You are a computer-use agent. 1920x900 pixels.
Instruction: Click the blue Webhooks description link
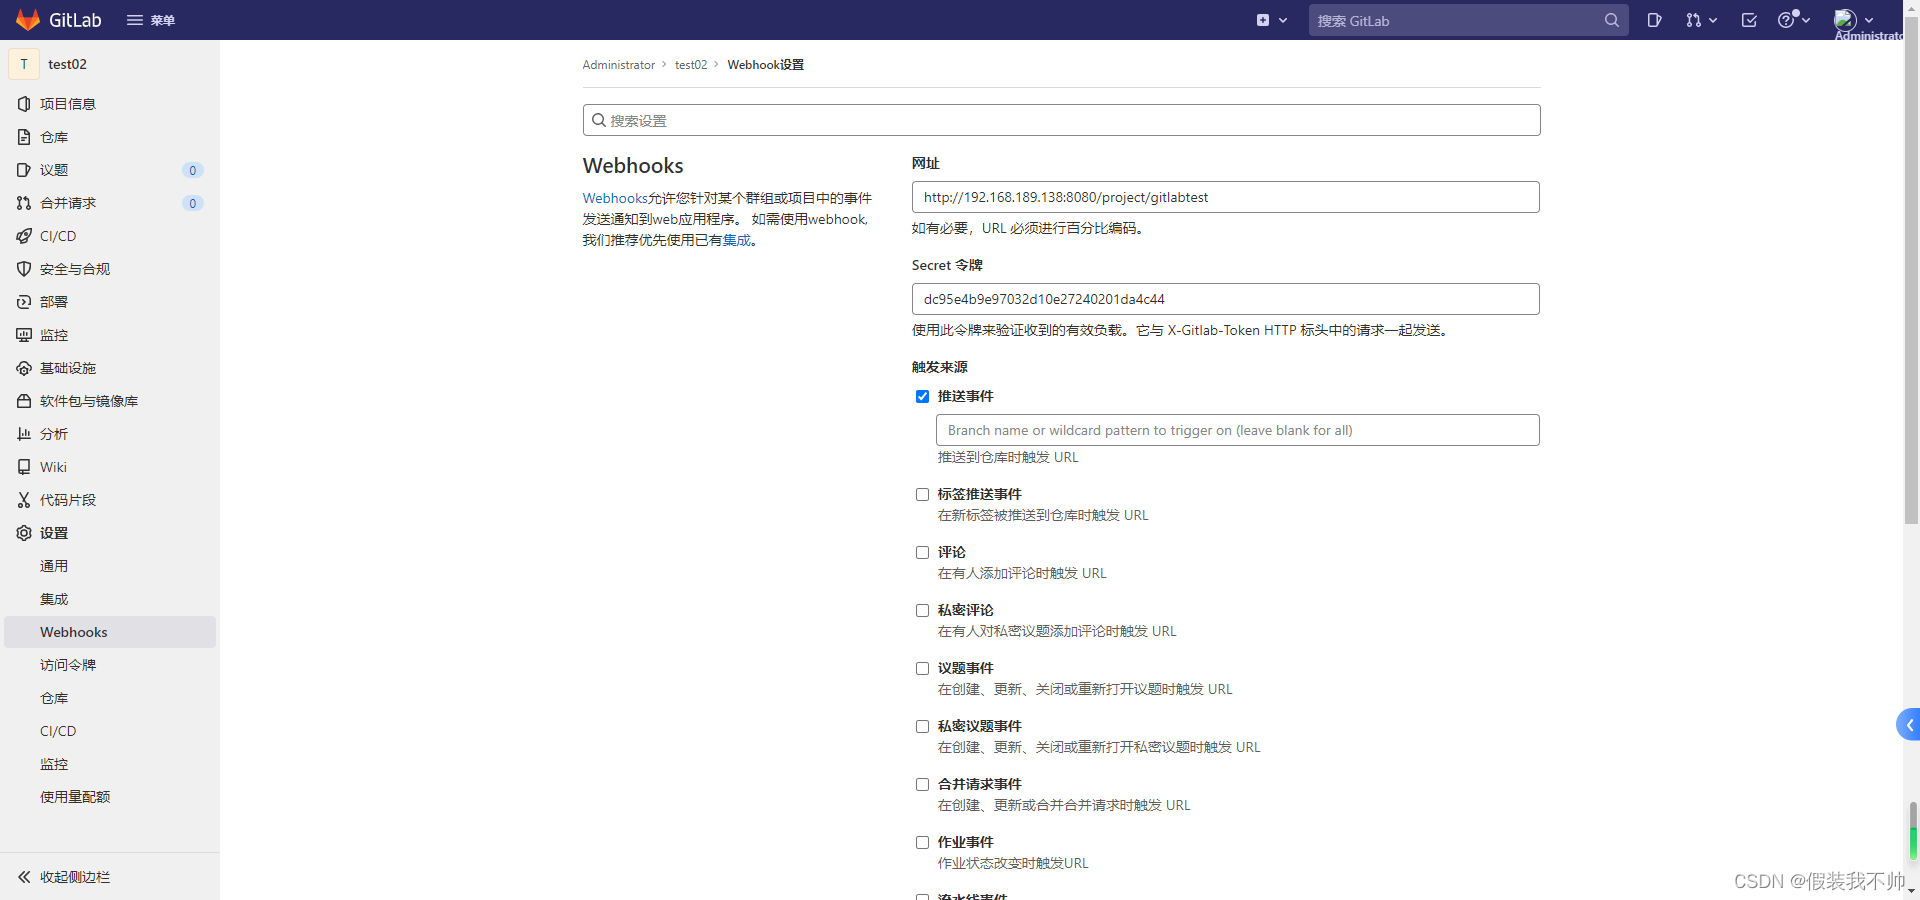[615, 198]
